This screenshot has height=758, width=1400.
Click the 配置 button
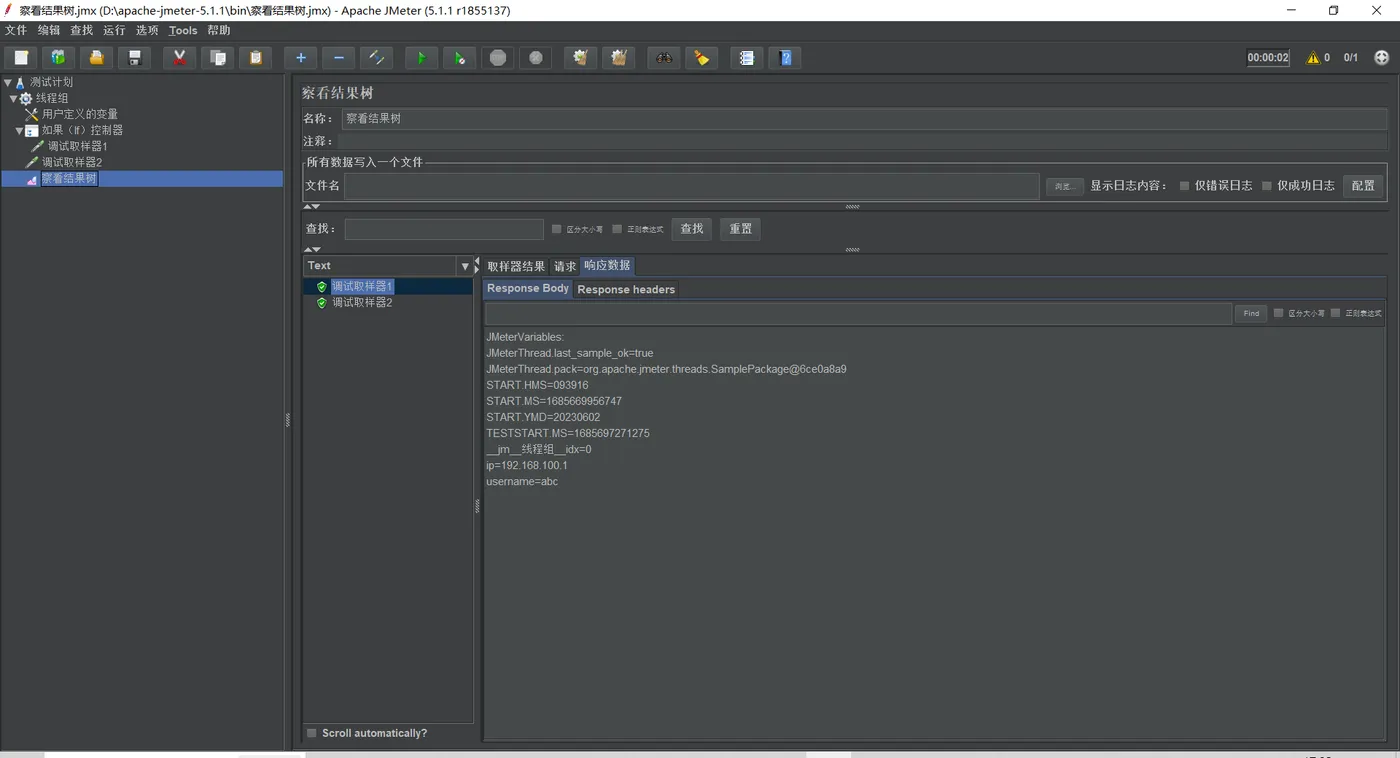1363,186
